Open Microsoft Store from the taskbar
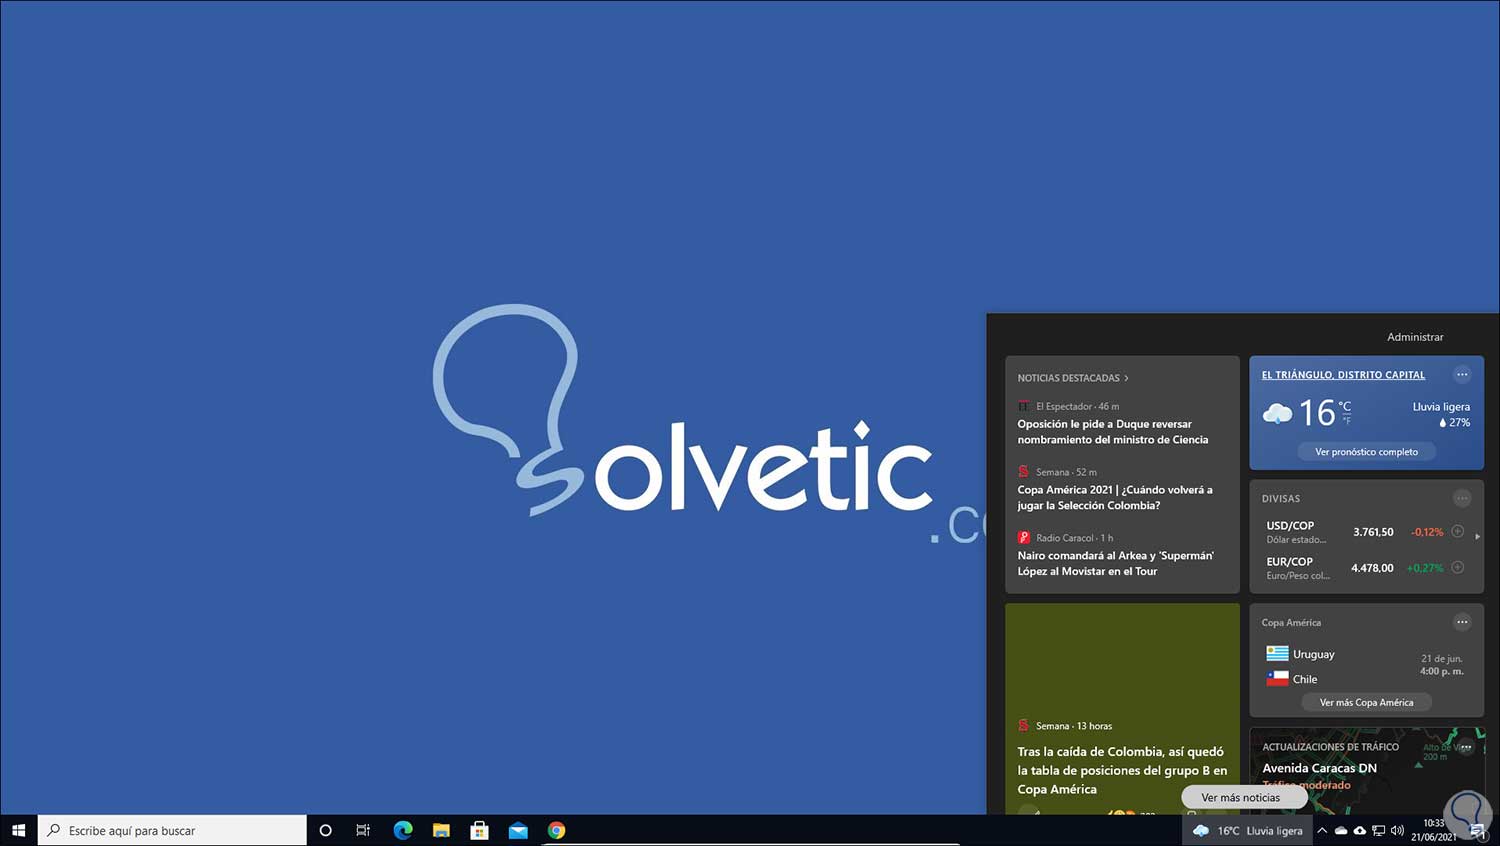1500x846 pixels. (480, 830)
